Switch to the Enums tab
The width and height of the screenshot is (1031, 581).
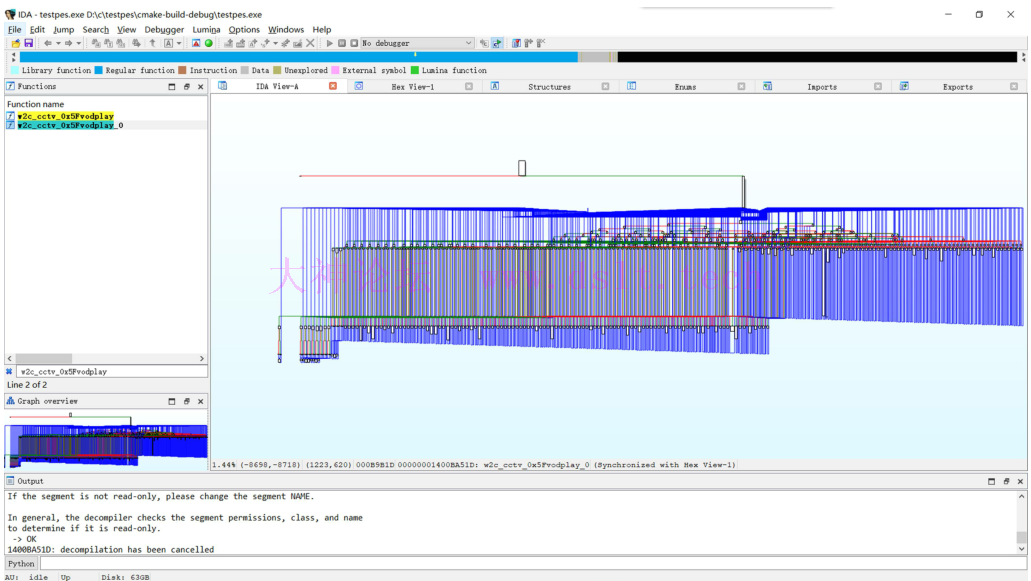pyautogui.click(x=685, y=87)
